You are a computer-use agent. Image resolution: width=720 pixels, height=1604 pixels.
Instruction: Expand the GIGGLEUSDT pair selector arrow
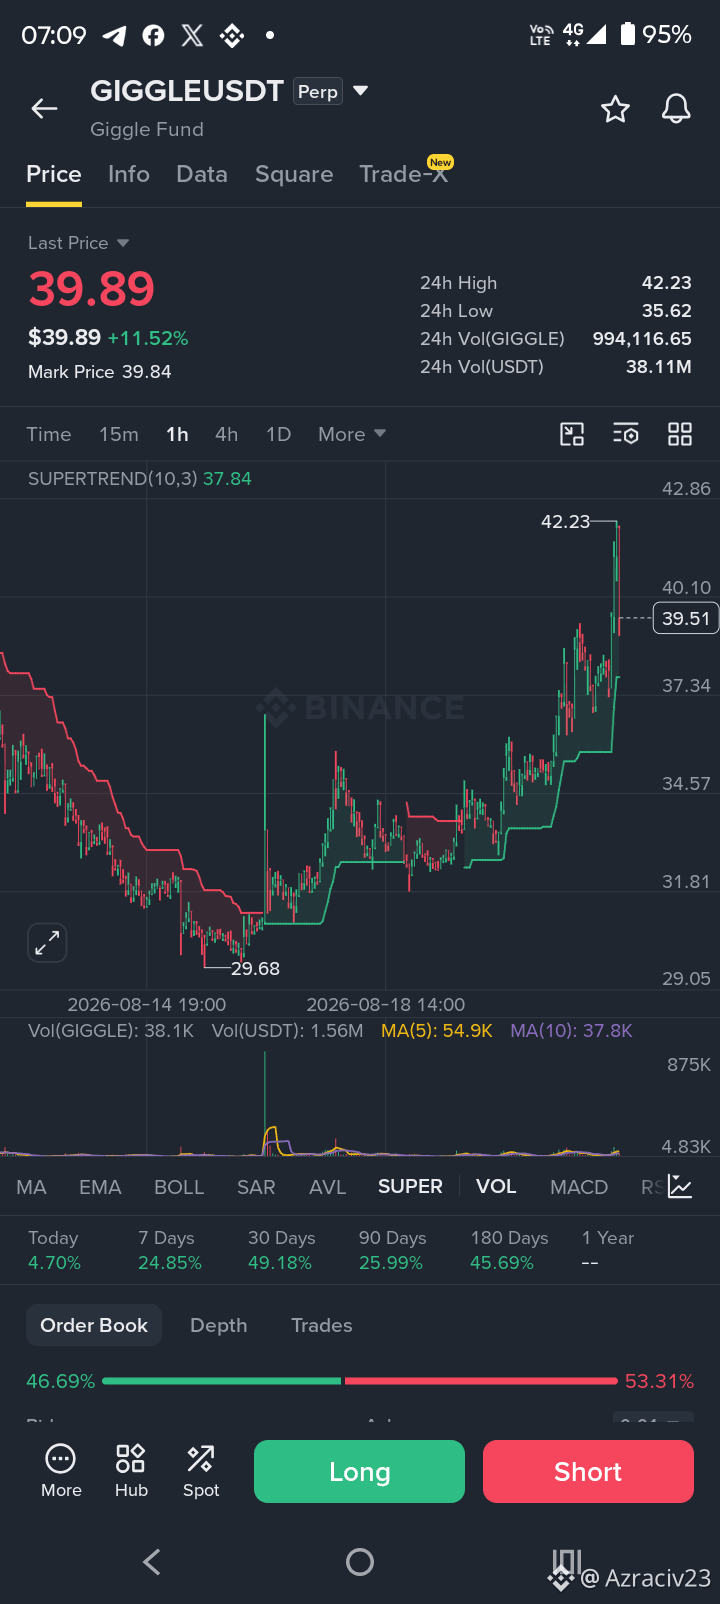(x=361, y=91)
